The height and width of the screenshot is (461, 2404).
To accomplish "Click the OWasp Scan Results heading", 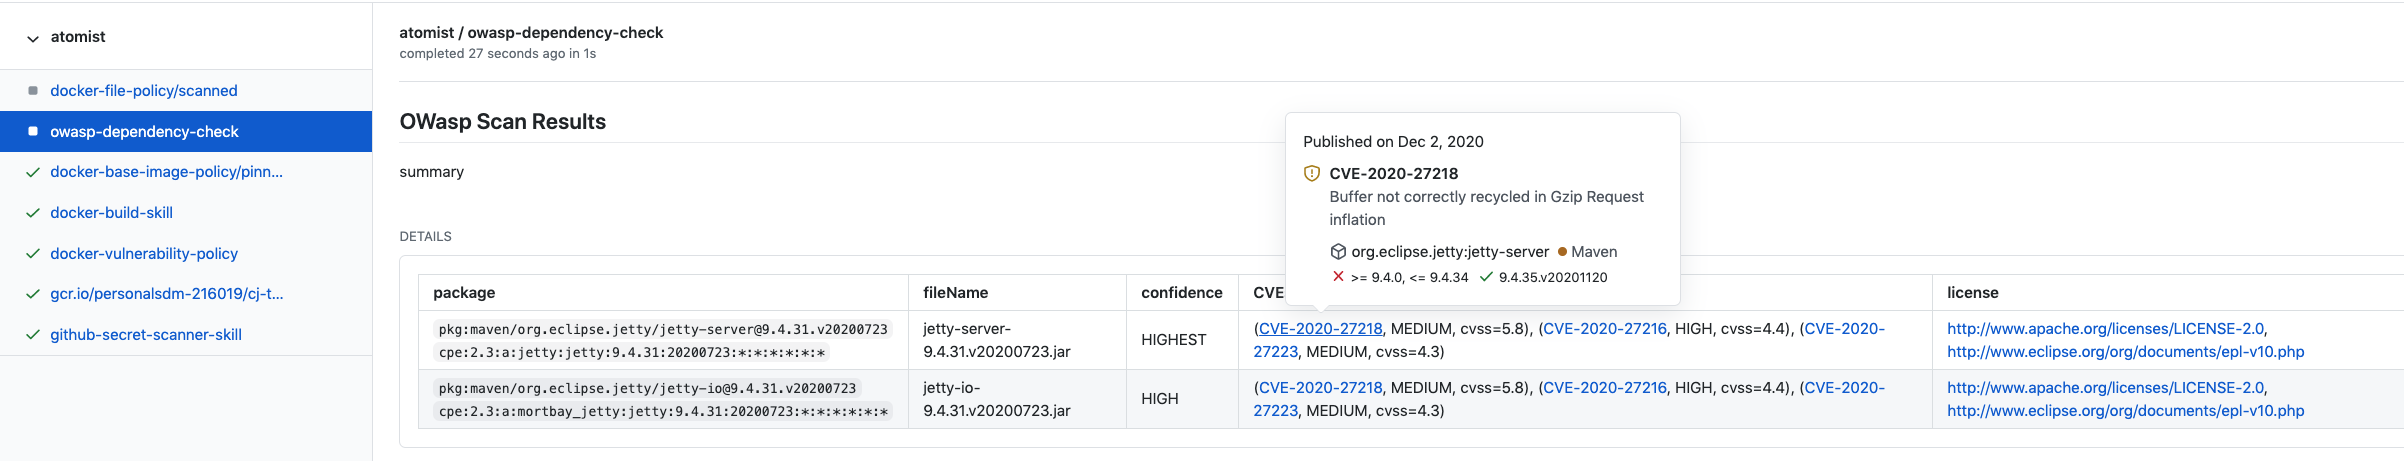I will point(503,122).
